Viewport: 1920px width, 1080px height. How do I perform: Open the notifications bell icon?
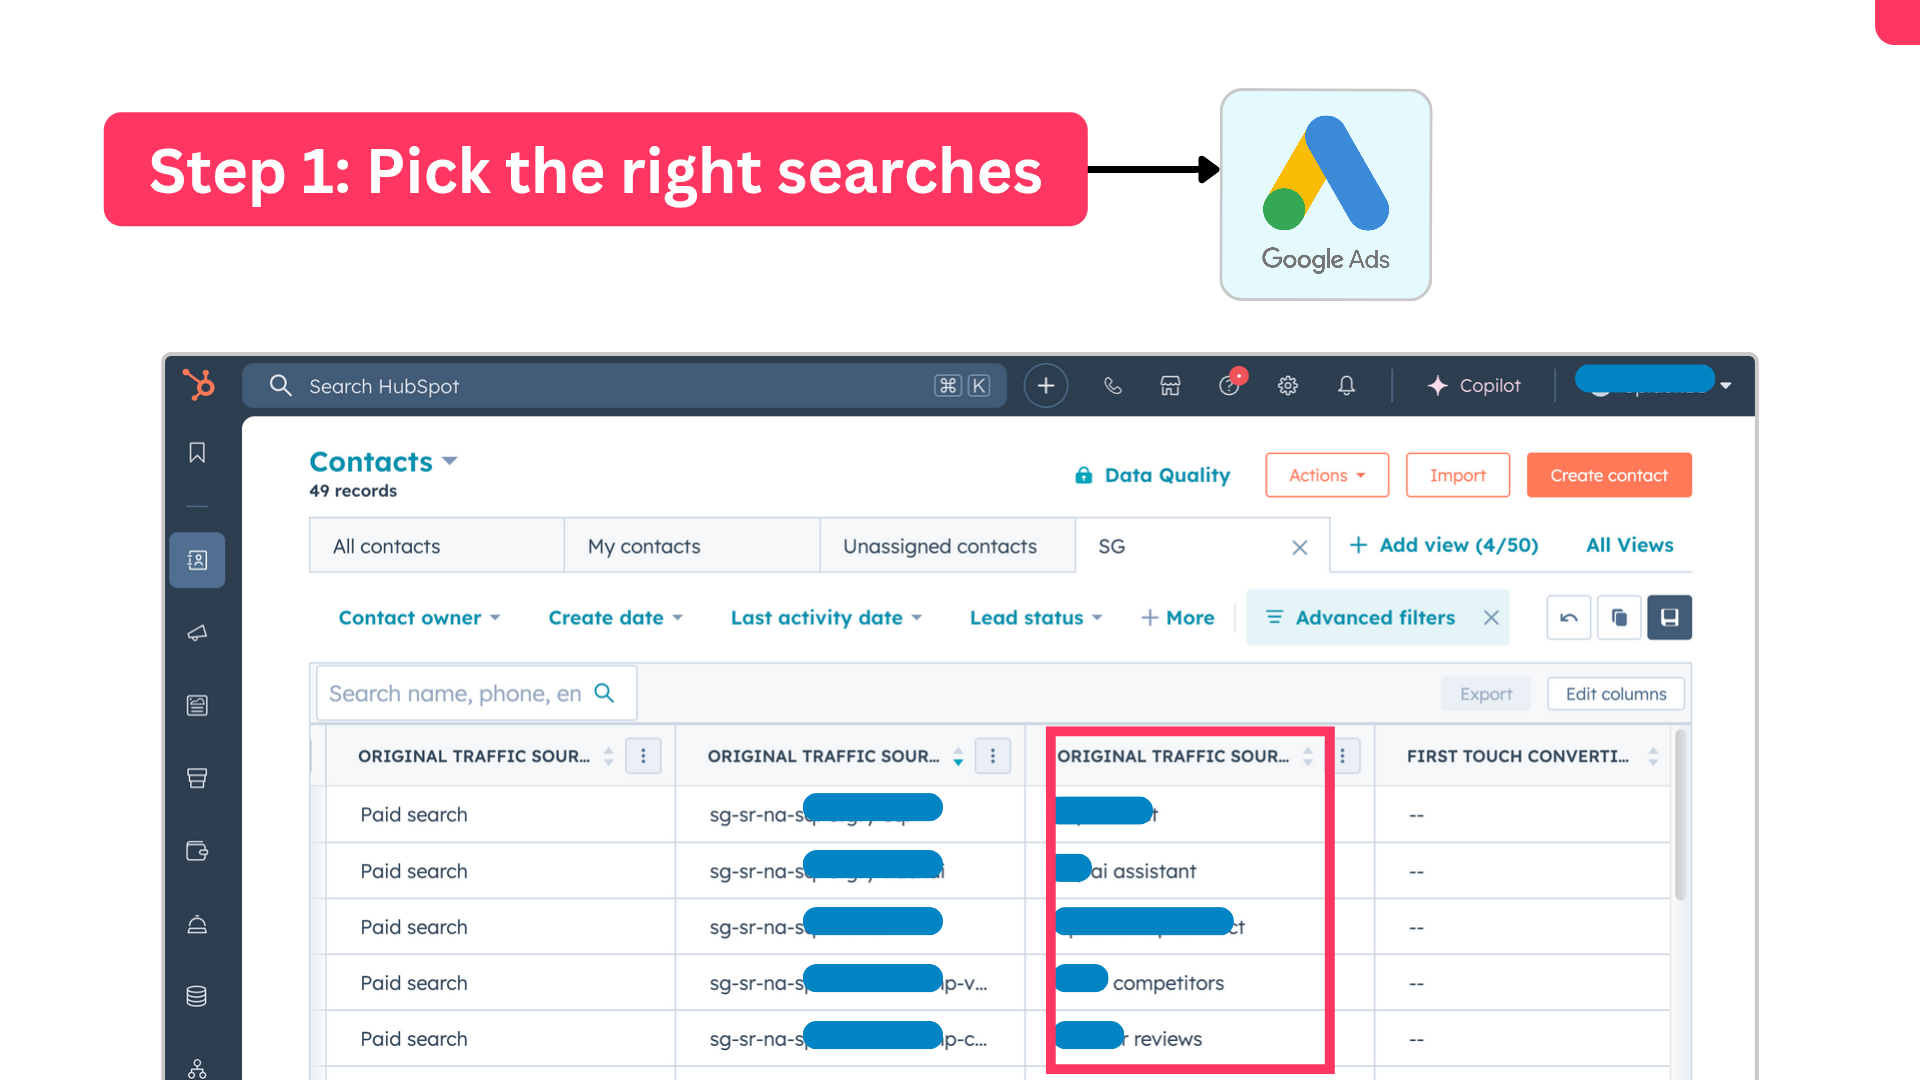[1347, 386]
